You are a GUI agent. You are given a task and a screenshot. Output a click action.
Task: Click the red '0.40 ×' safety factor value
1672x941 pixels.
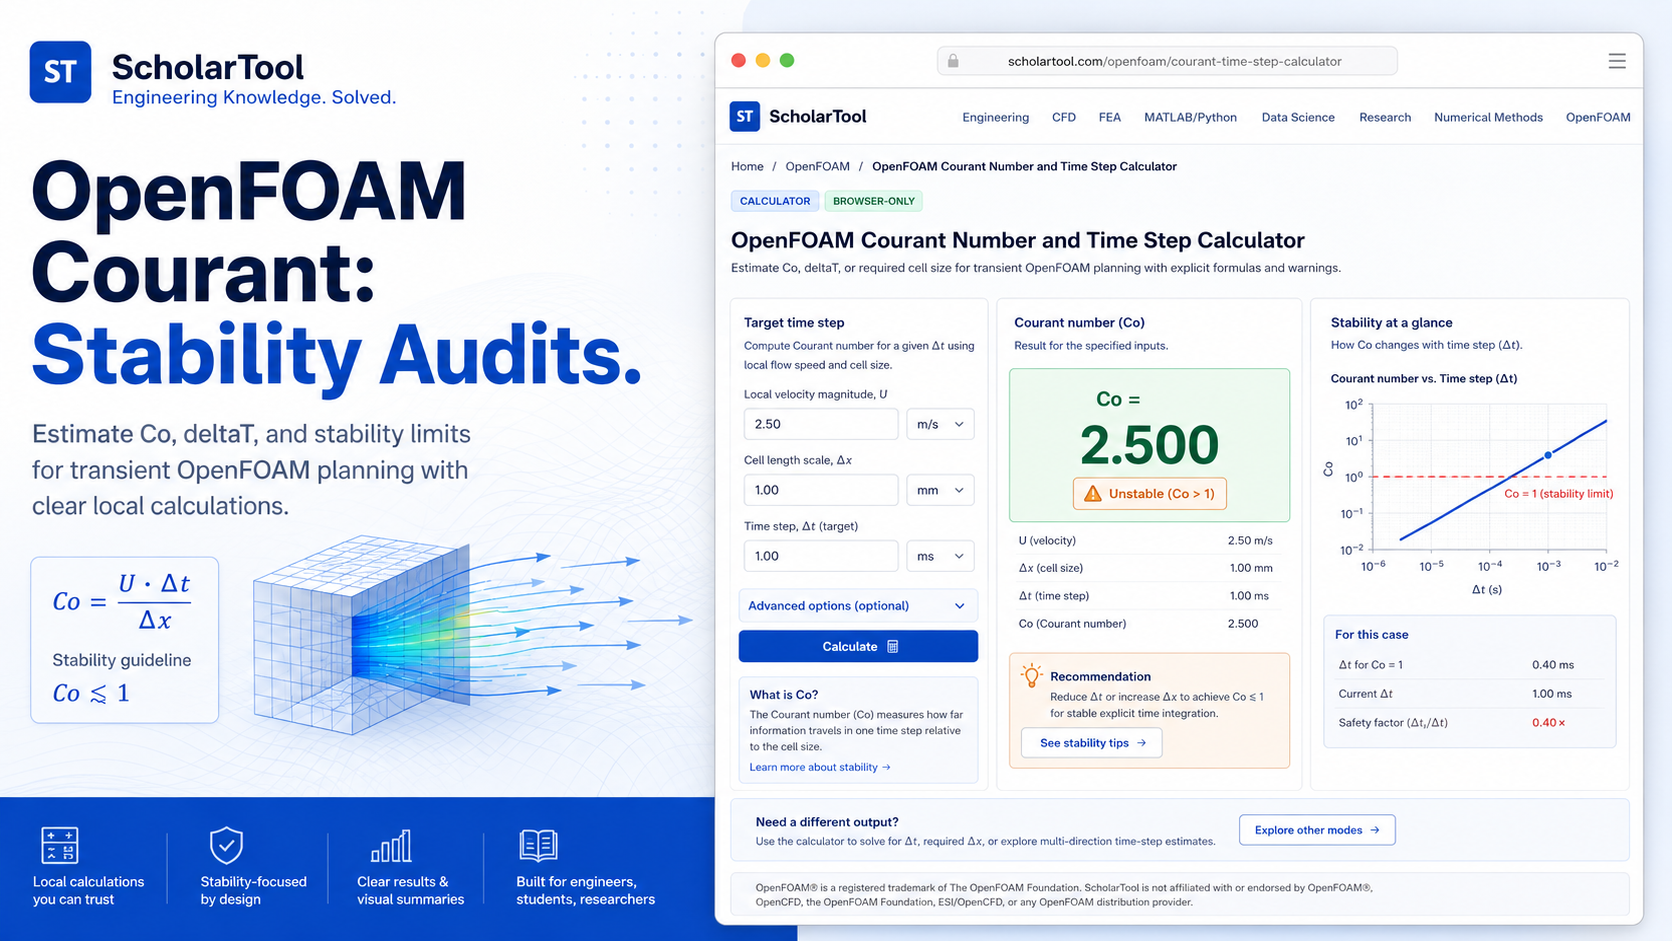click(x=1549, y=723)
